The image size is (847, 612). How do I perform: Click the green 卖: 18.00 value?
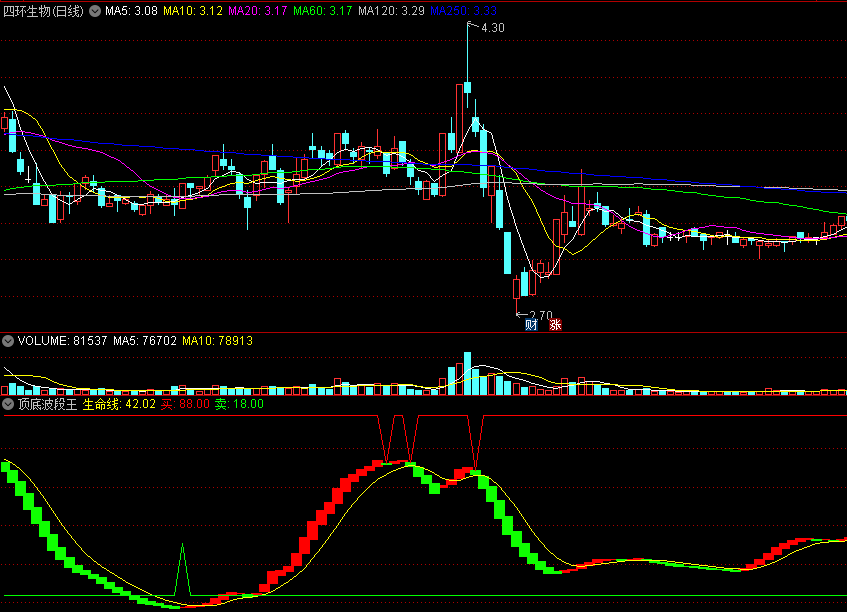click(x=239, y=404)
